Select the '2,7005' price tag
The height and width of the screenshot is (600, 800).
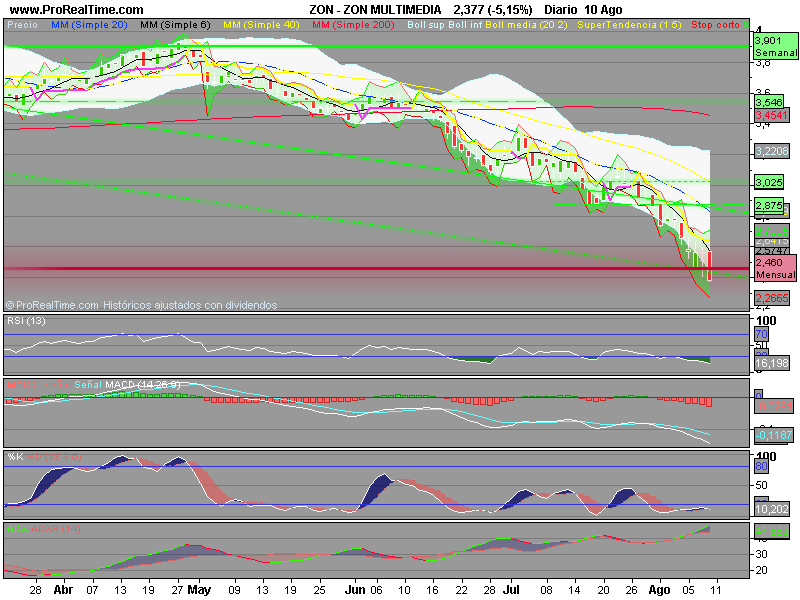point(771,231)
